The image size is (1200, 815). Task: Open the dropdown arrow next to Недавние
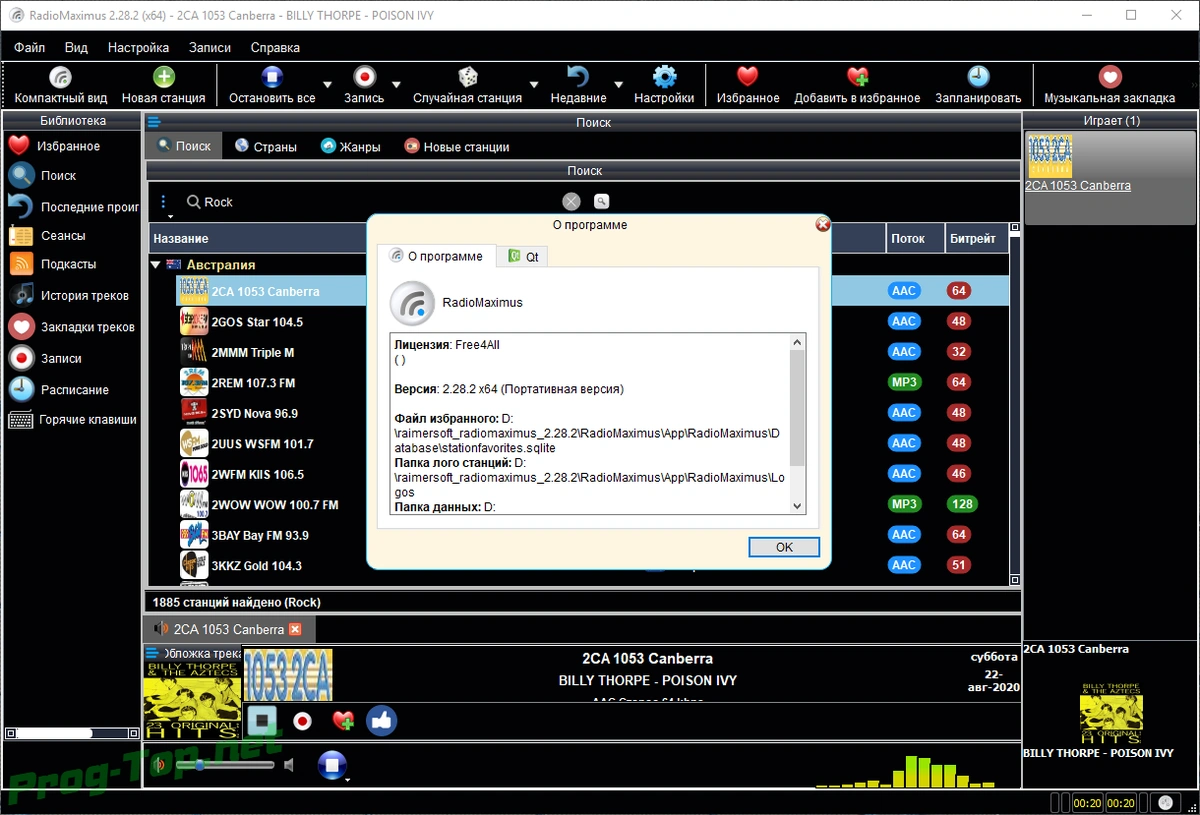(618, 84)
